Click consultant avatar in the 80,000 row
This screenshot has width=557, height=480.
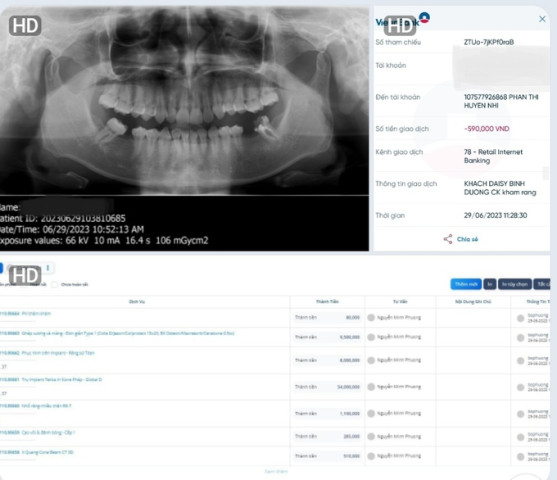tap(371, 317)
